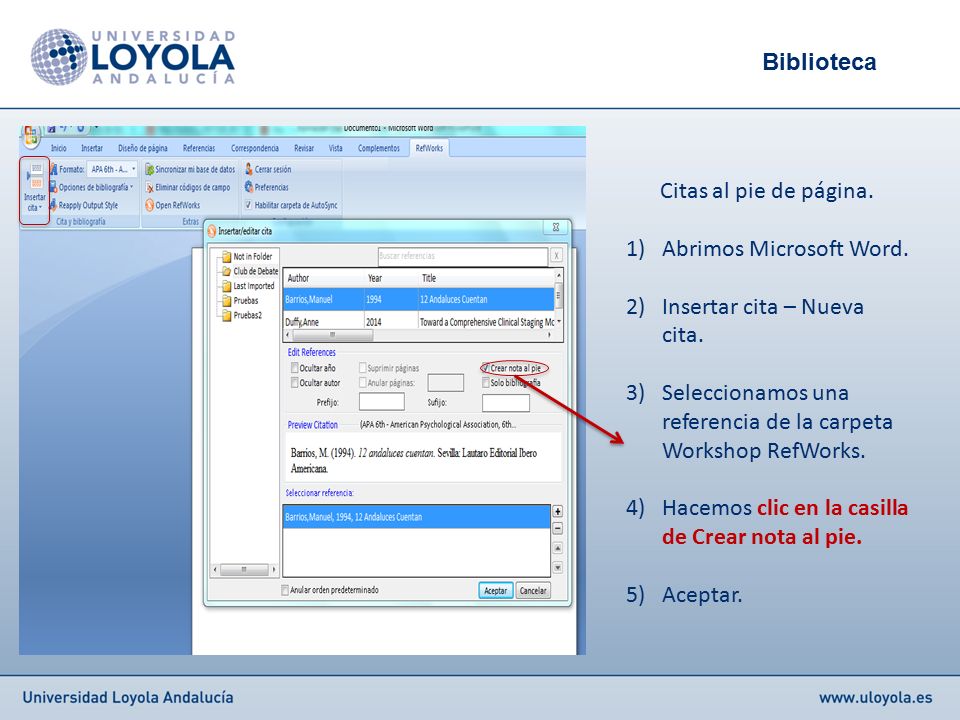Click the Opciones de bibliografía icon

[x=53, y=187]
